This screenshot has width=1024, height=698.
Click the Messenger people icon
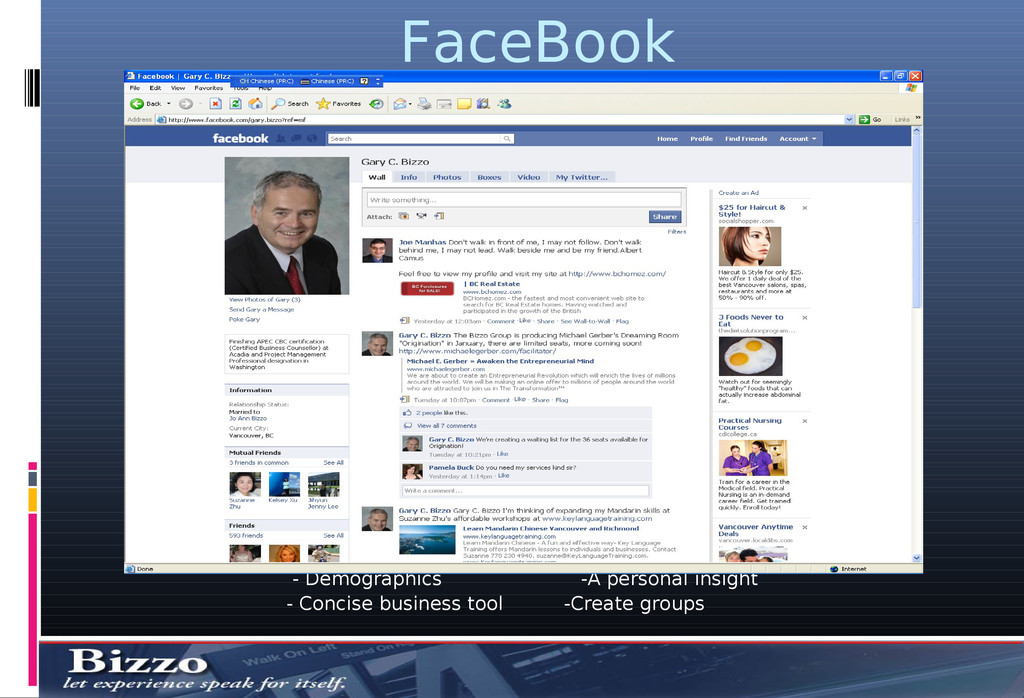[504, 104]
